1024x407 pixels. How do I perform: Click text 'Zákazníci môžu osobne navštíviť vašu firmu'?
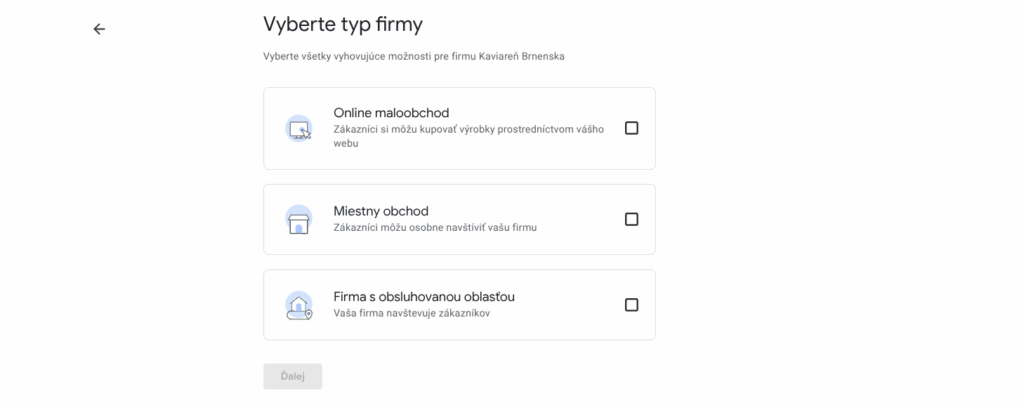point(435,228)
